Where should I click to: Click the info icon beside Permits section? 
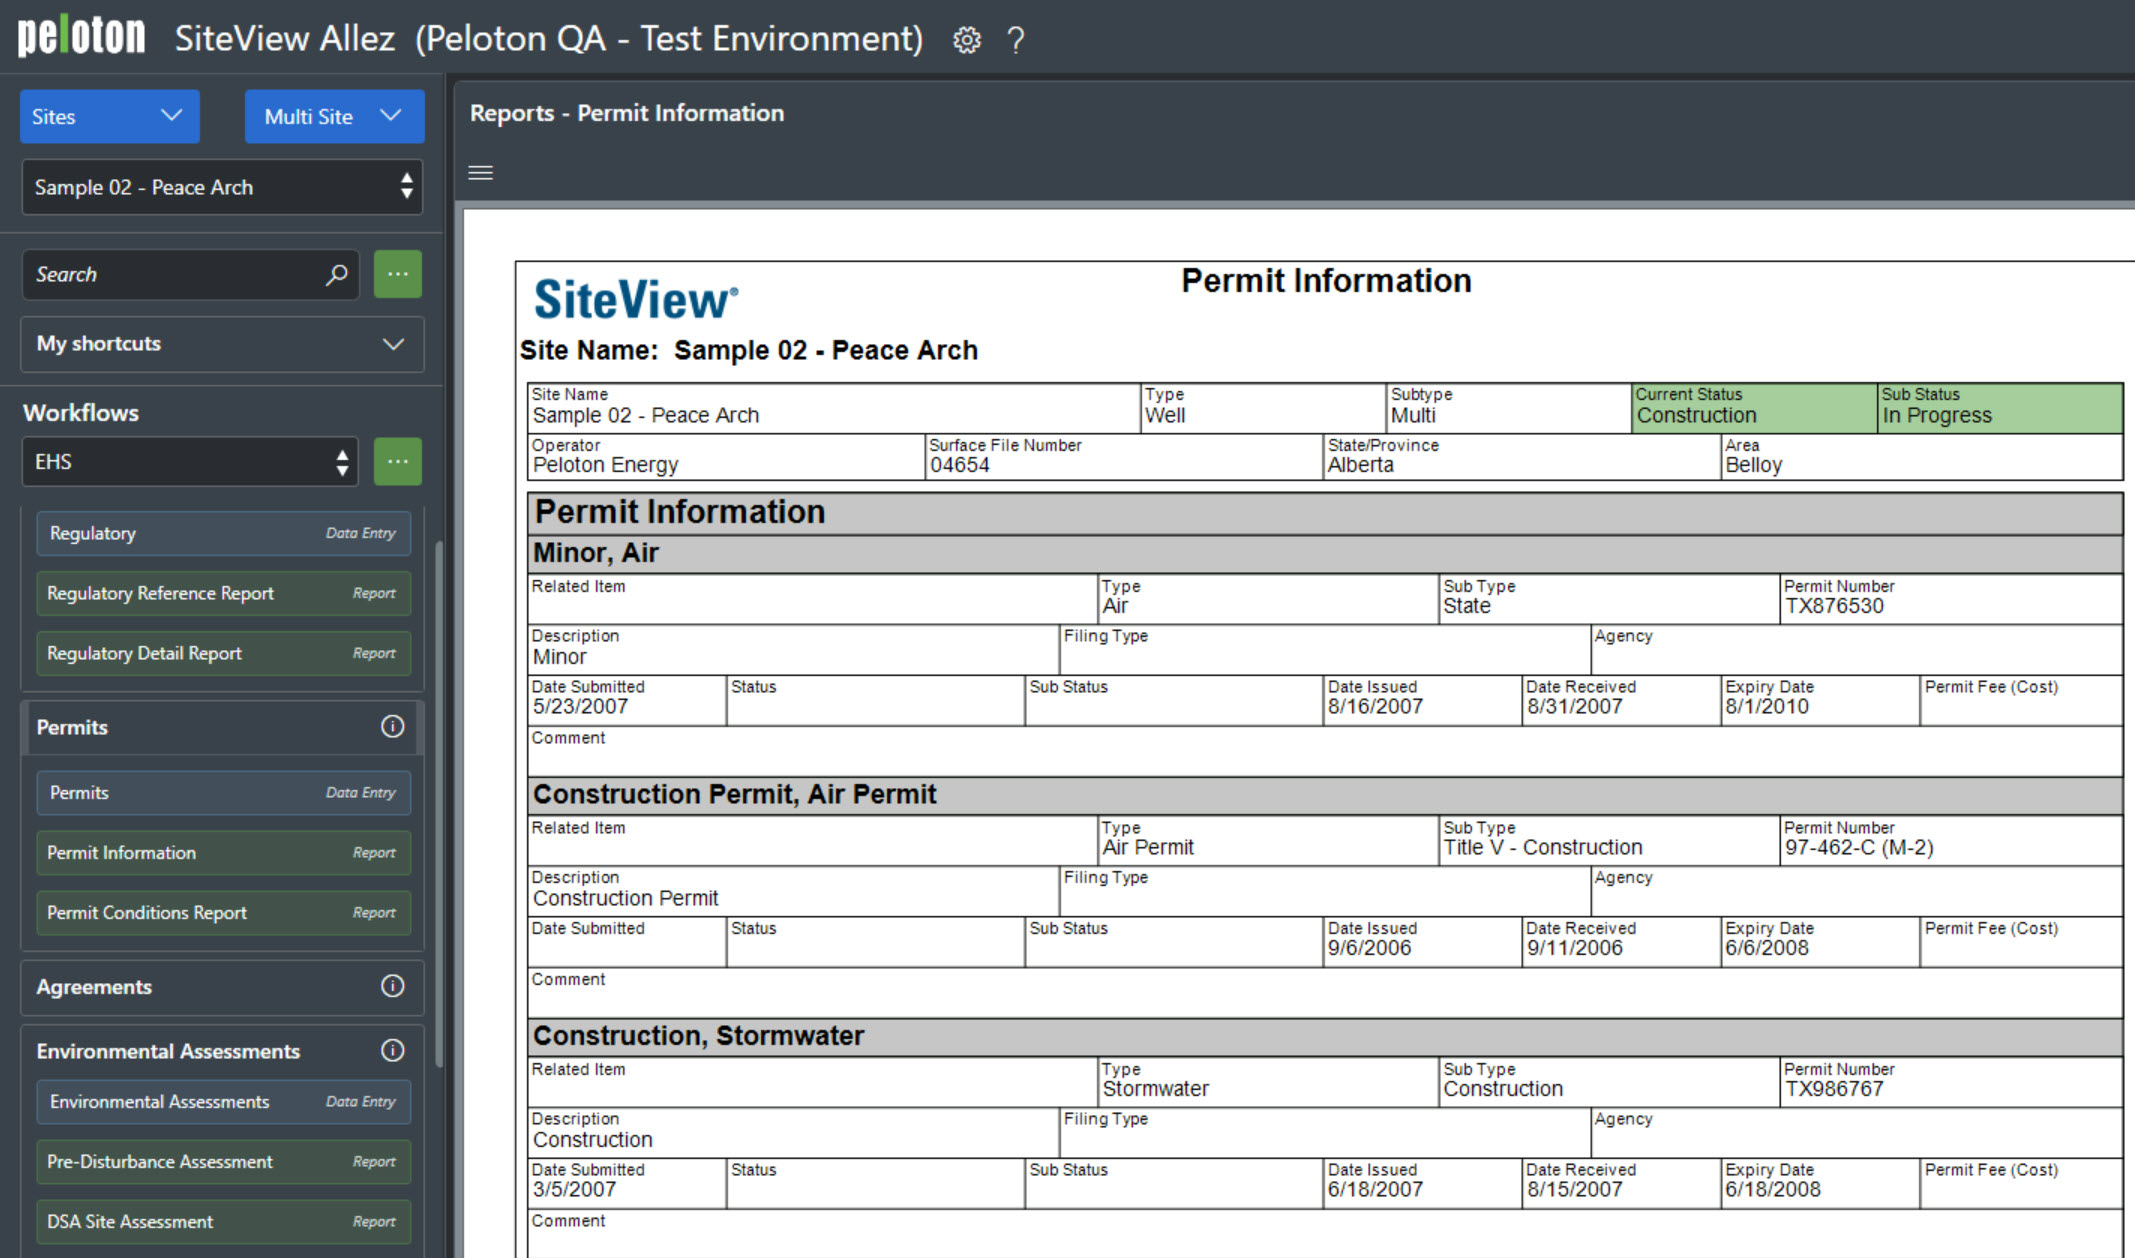[392, 728]
